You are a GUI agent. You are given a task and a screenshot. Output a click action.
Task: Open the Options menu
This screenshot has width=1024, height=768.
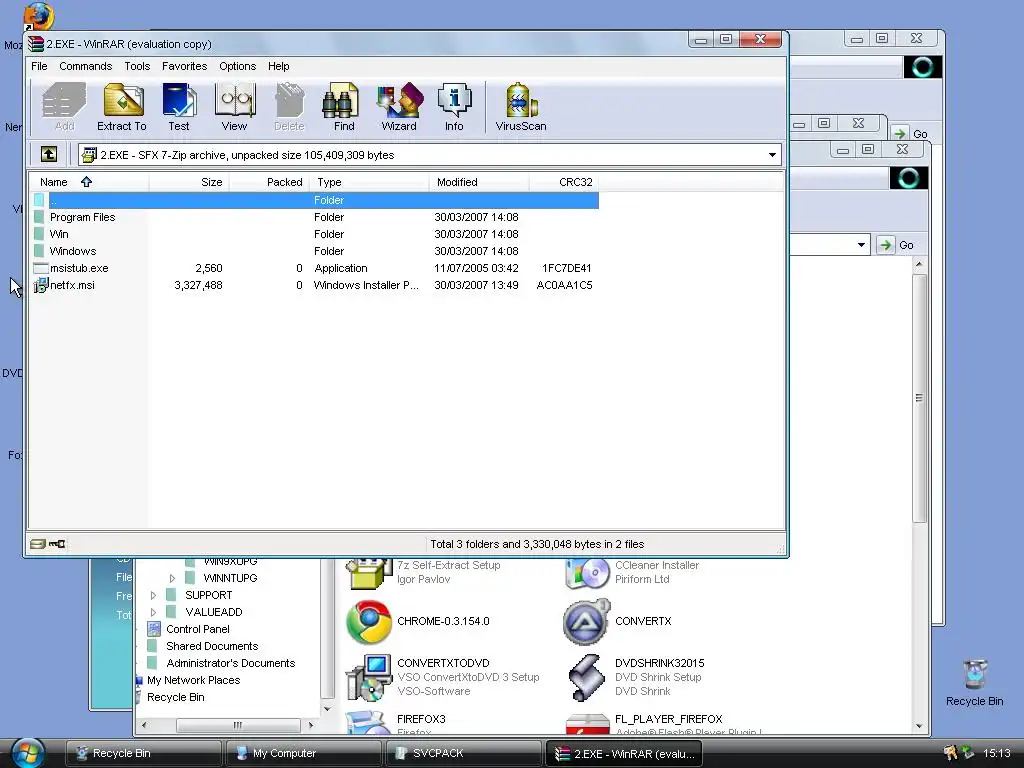click(238, 66)
